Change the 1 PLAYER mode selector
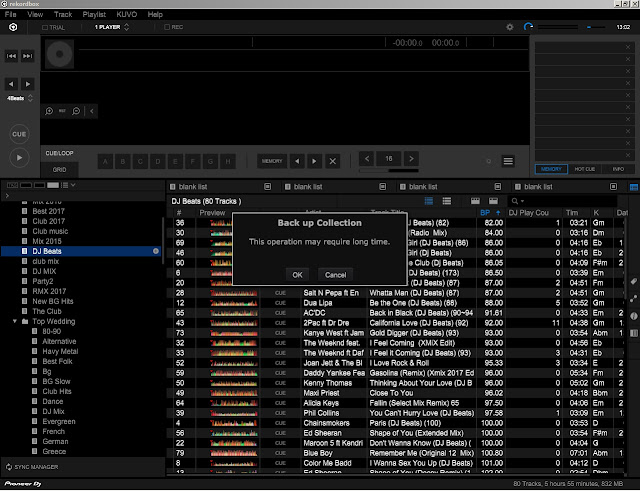Viewport: 640px width, 491px height. point(112,27)
